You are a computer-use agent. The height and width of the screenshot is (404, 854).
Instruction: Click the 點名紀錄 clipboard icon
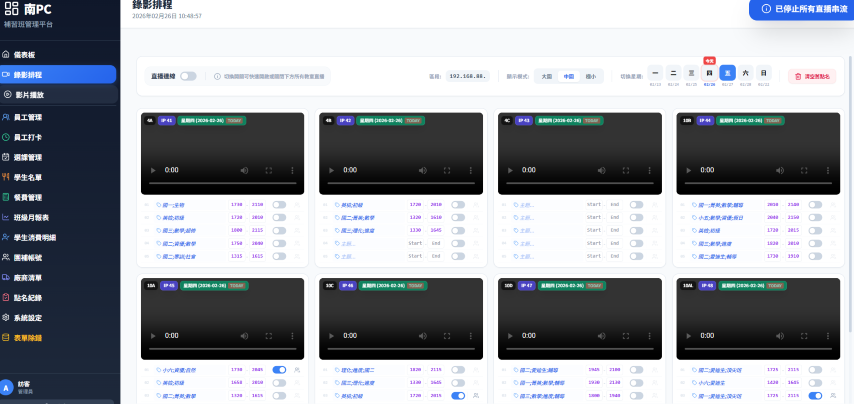coord(7,297)
